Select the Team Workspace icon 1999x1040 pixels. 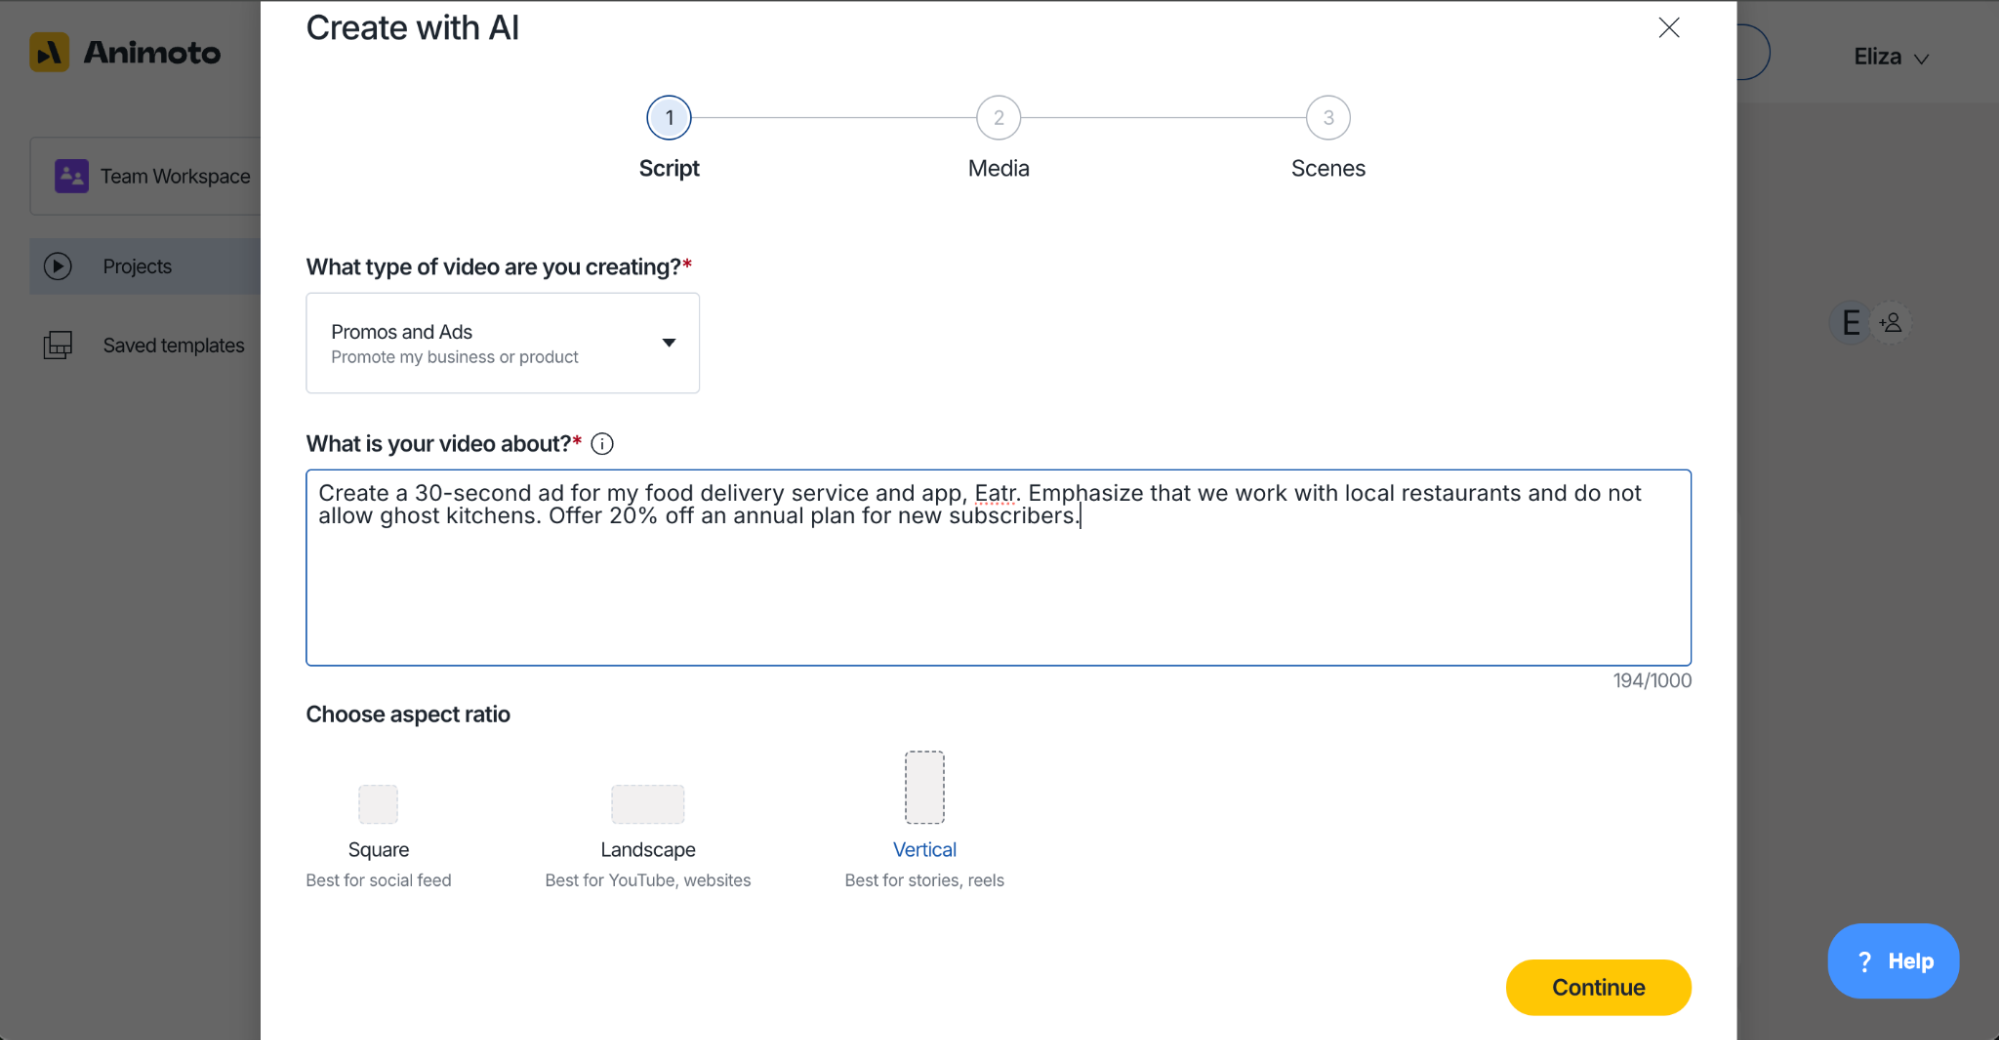pyautogui.click(x=70, y=175)
